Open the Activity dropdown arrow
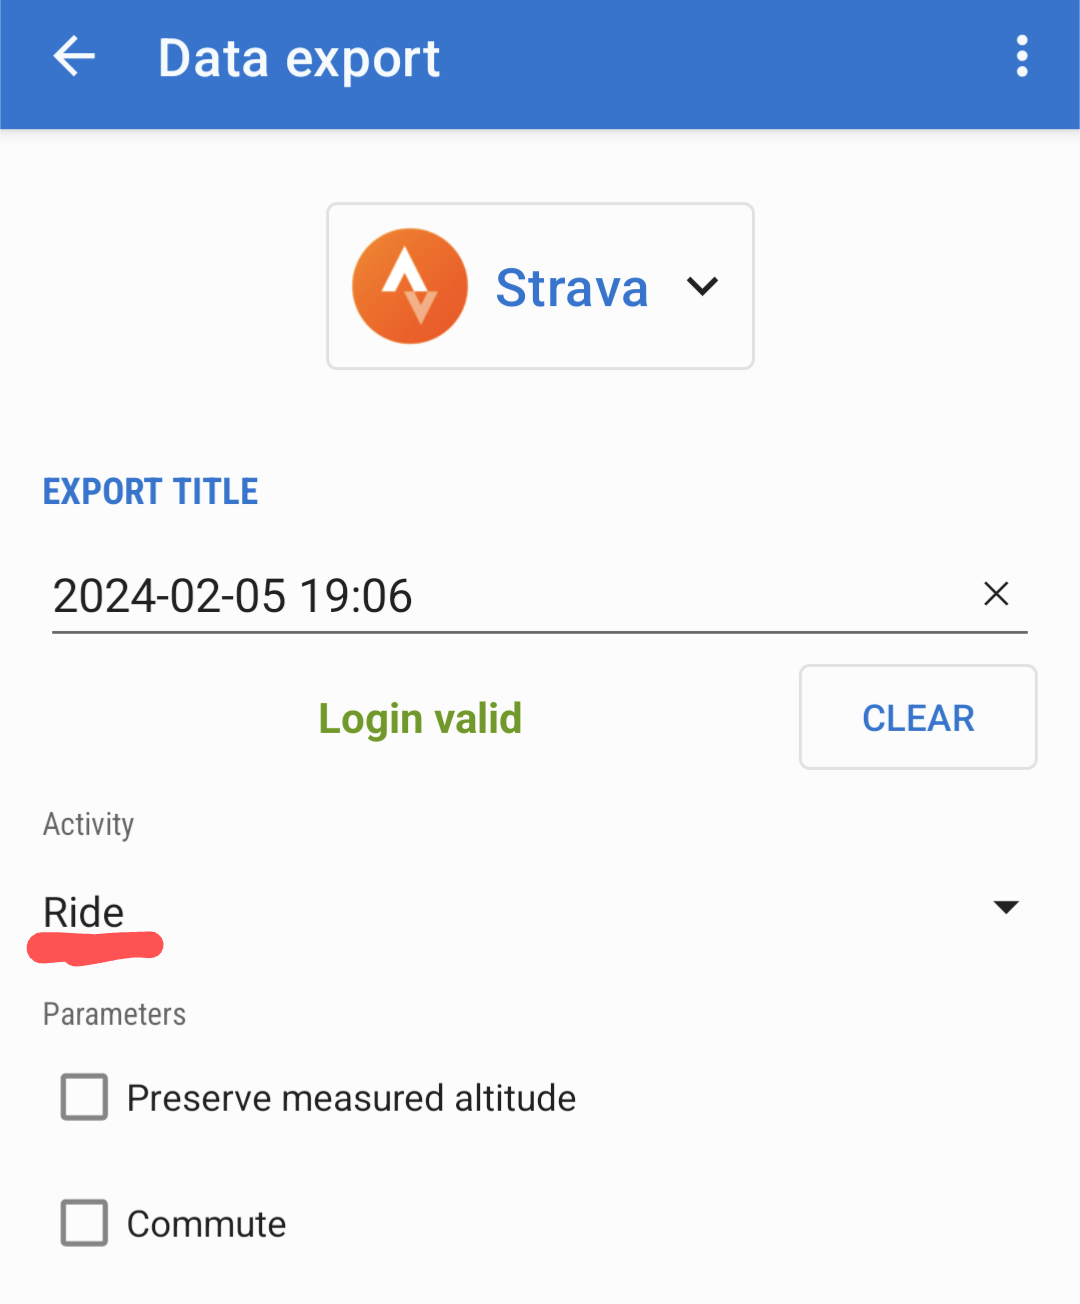Screen dimensions: 1080x1304 (1005, 907)
